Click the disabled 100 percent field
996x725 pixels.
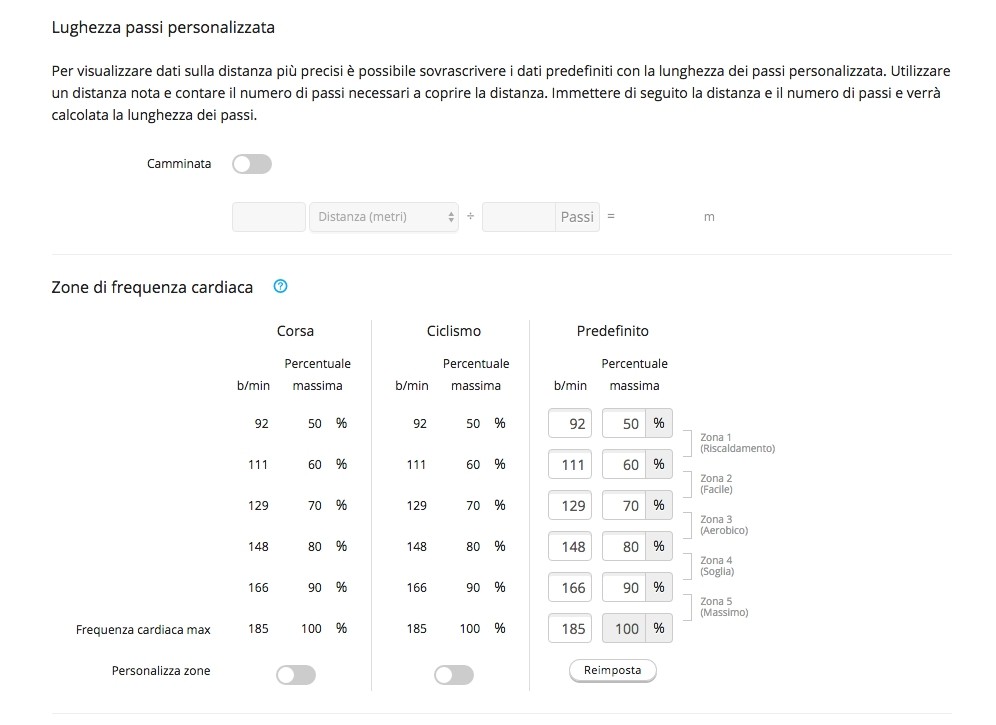click(x=625, y=628)
